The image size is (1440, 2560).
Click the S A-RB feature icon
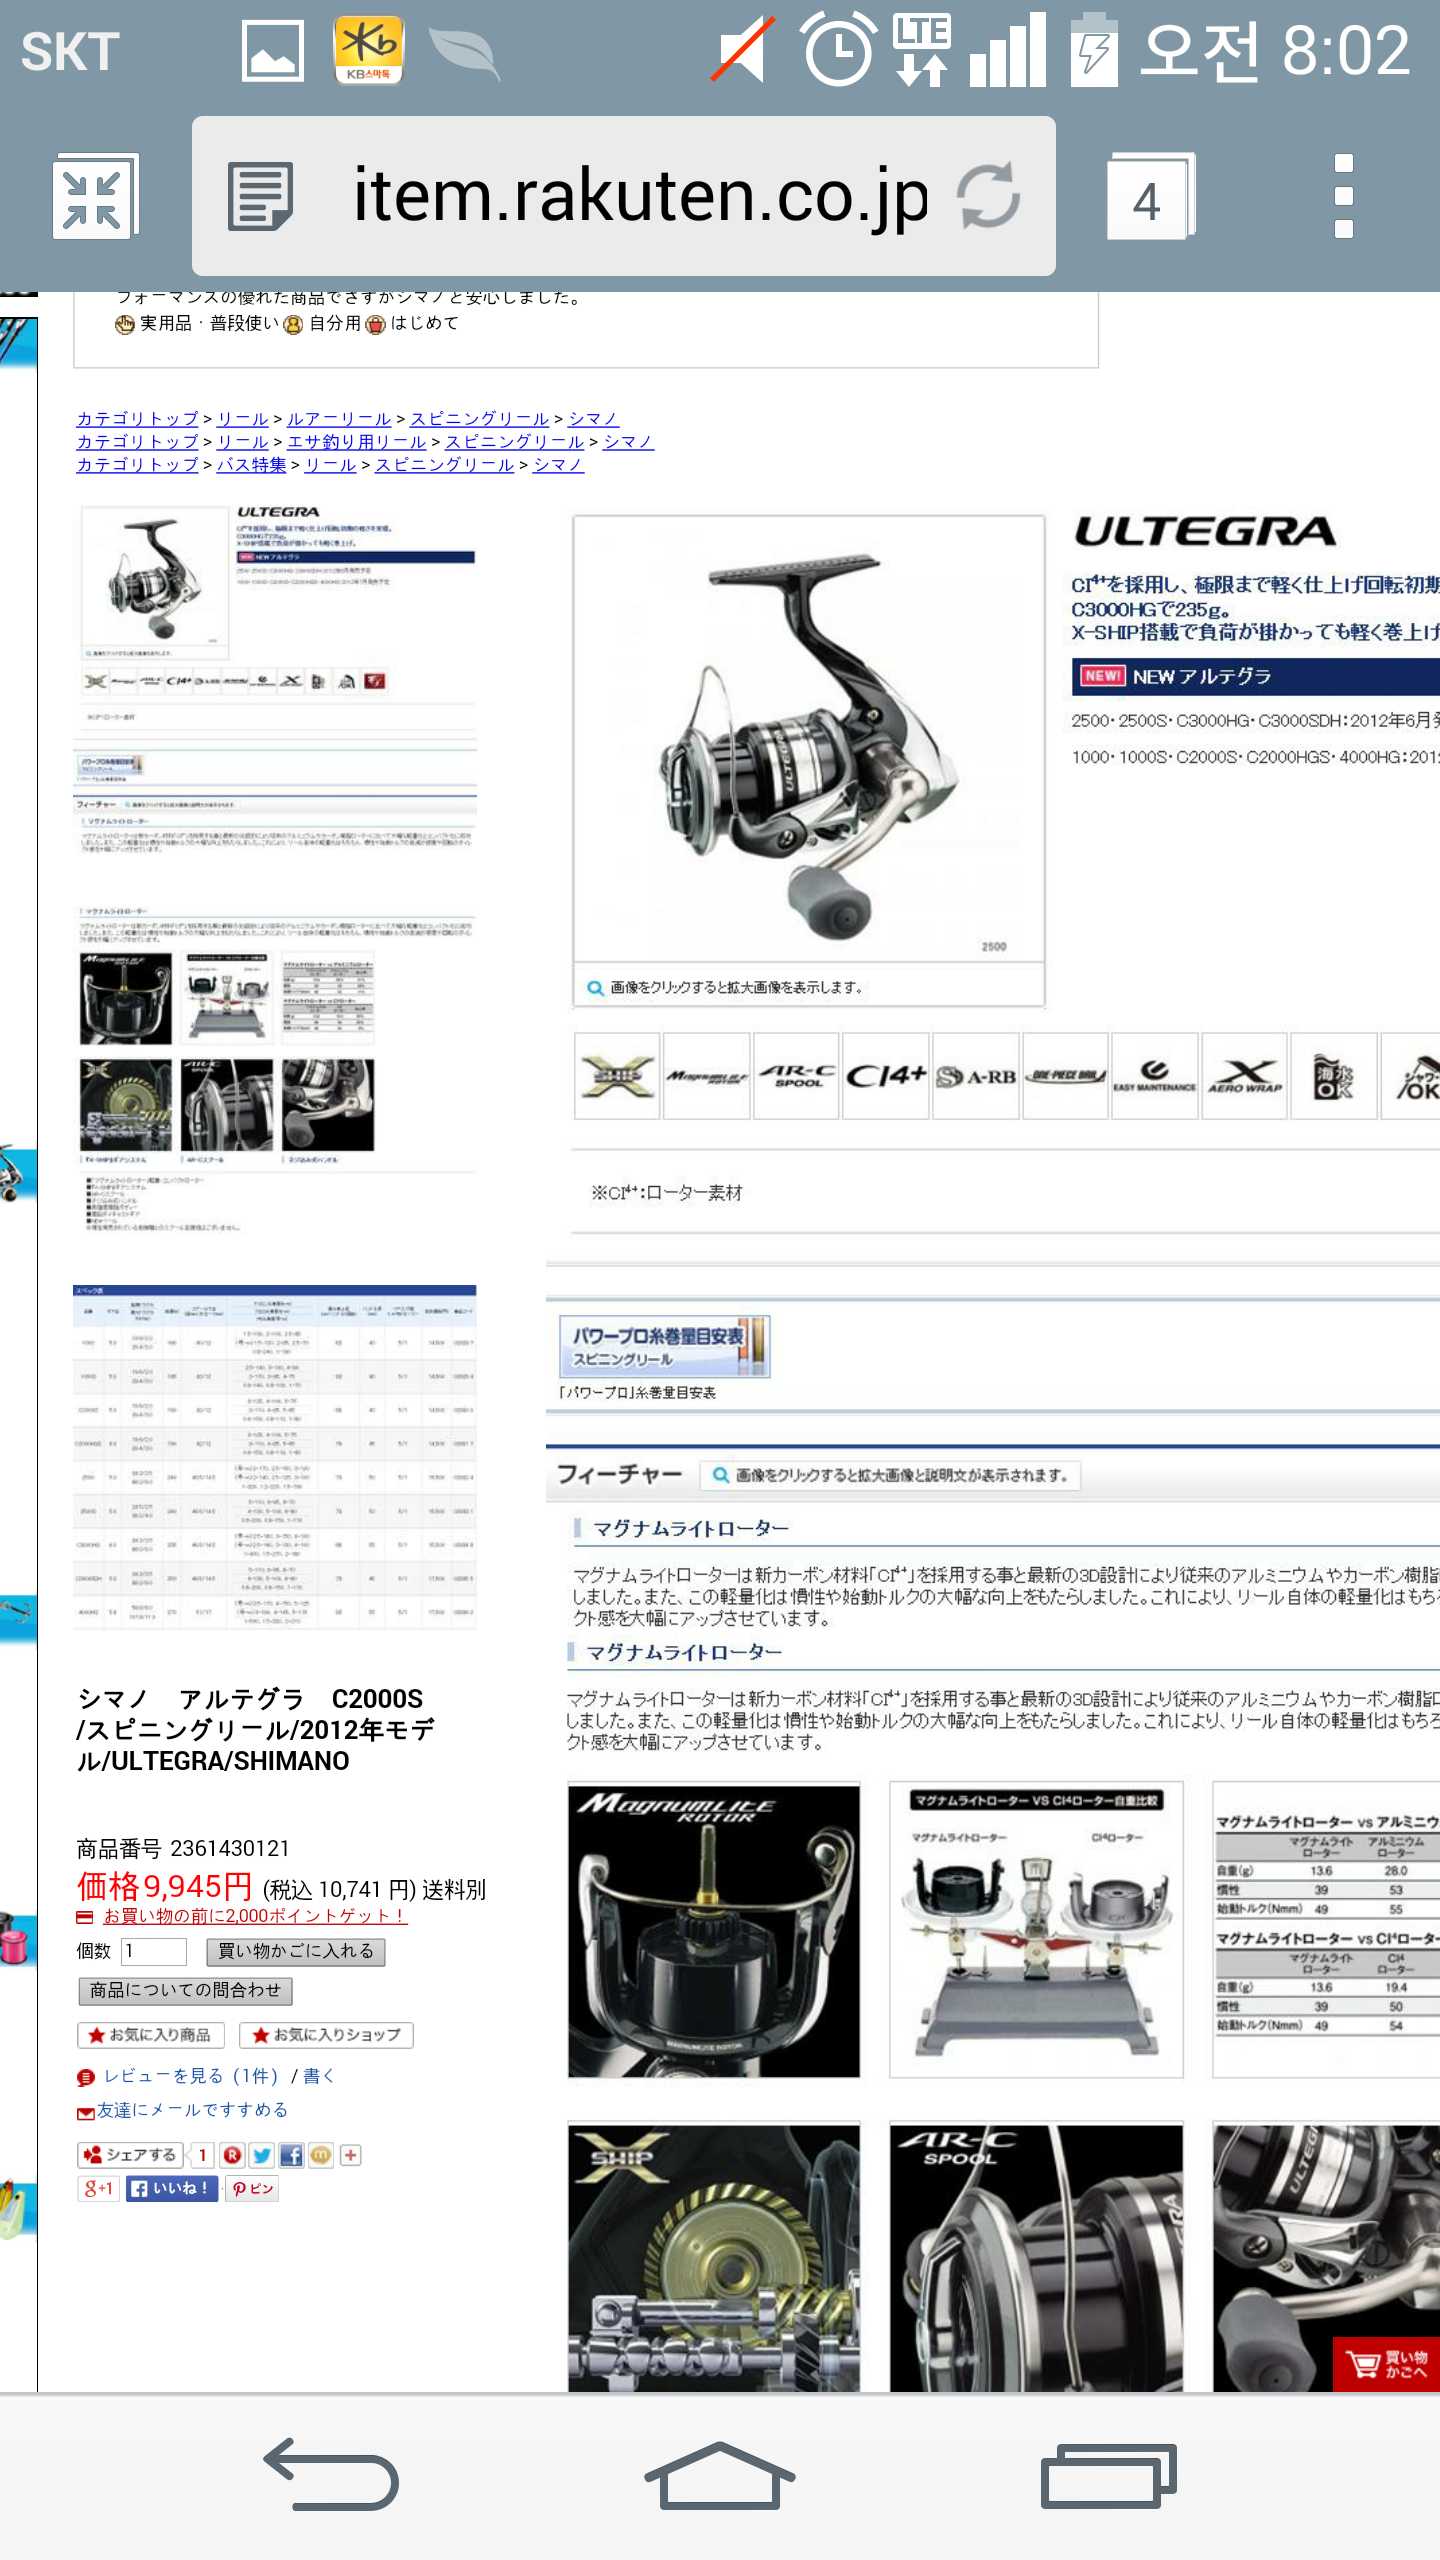tap(976, 1075)
